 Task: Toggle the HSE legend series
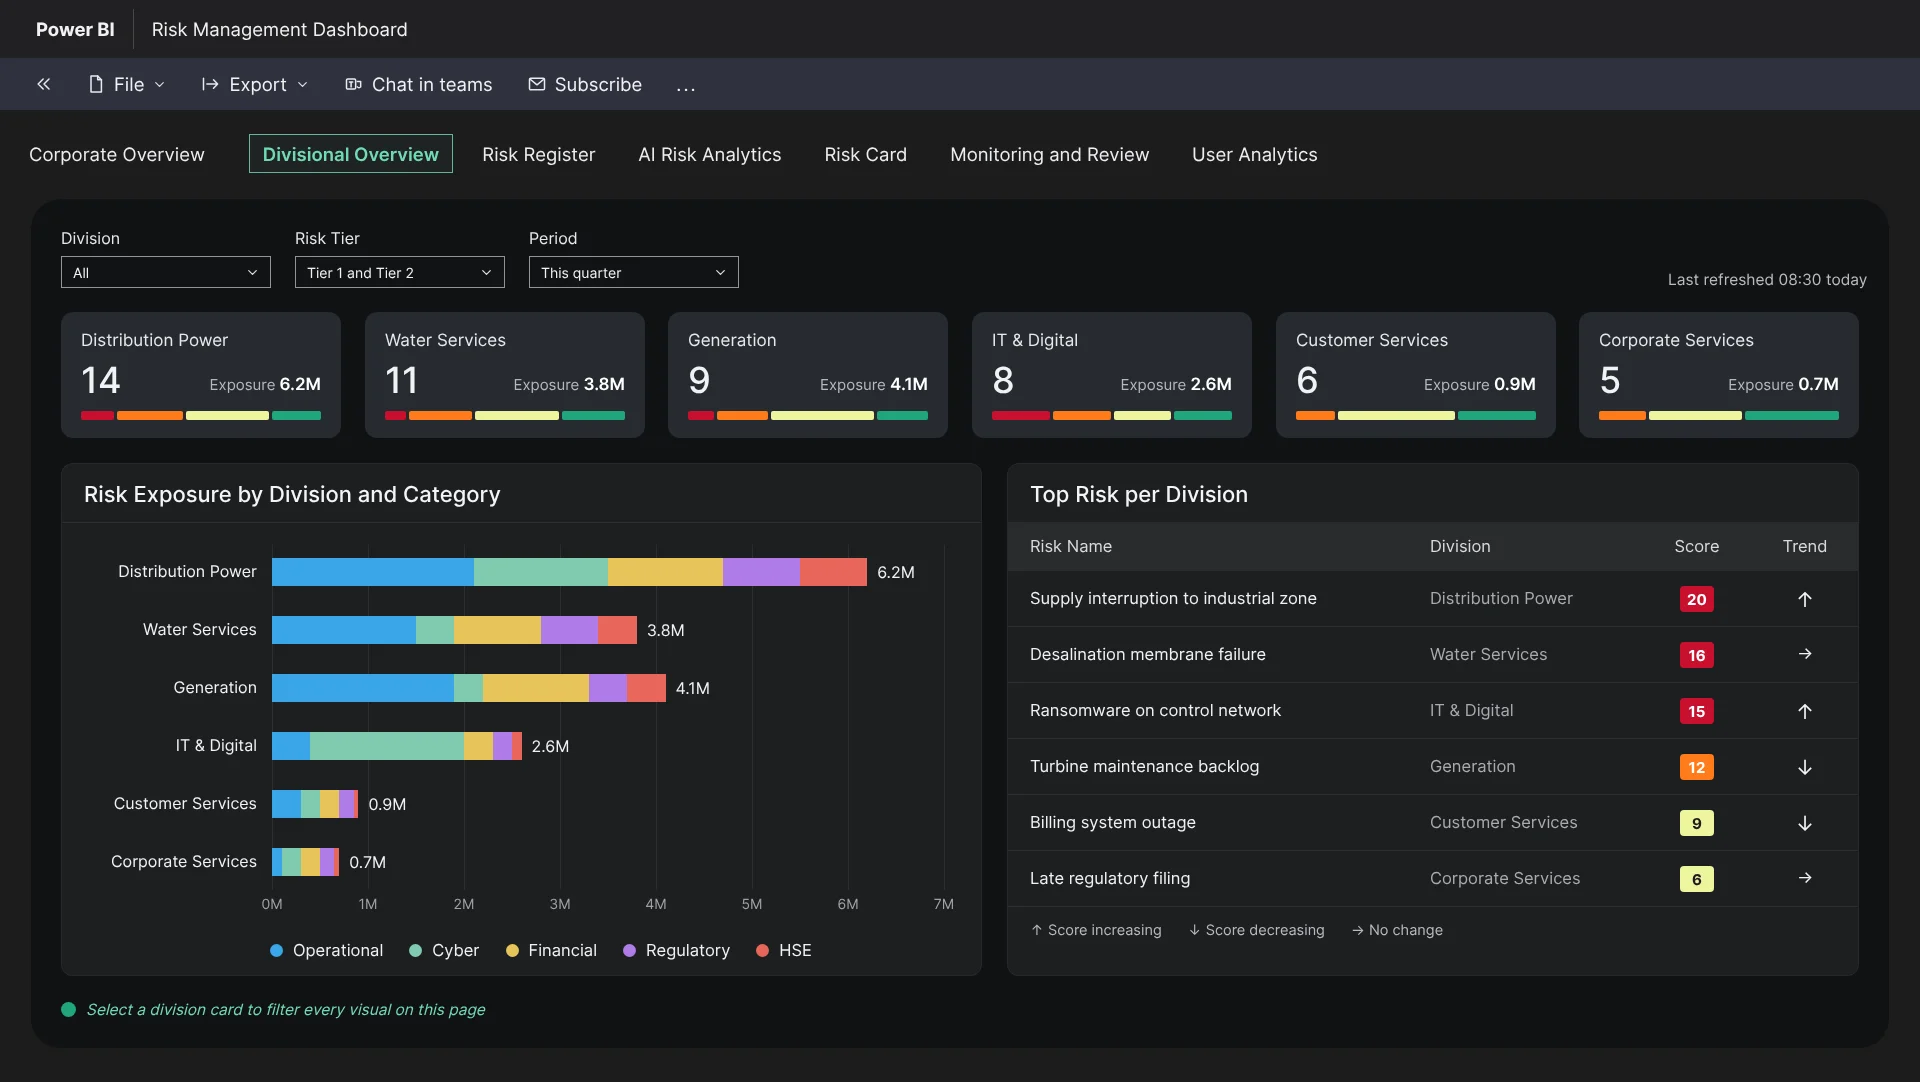[783, 951]
